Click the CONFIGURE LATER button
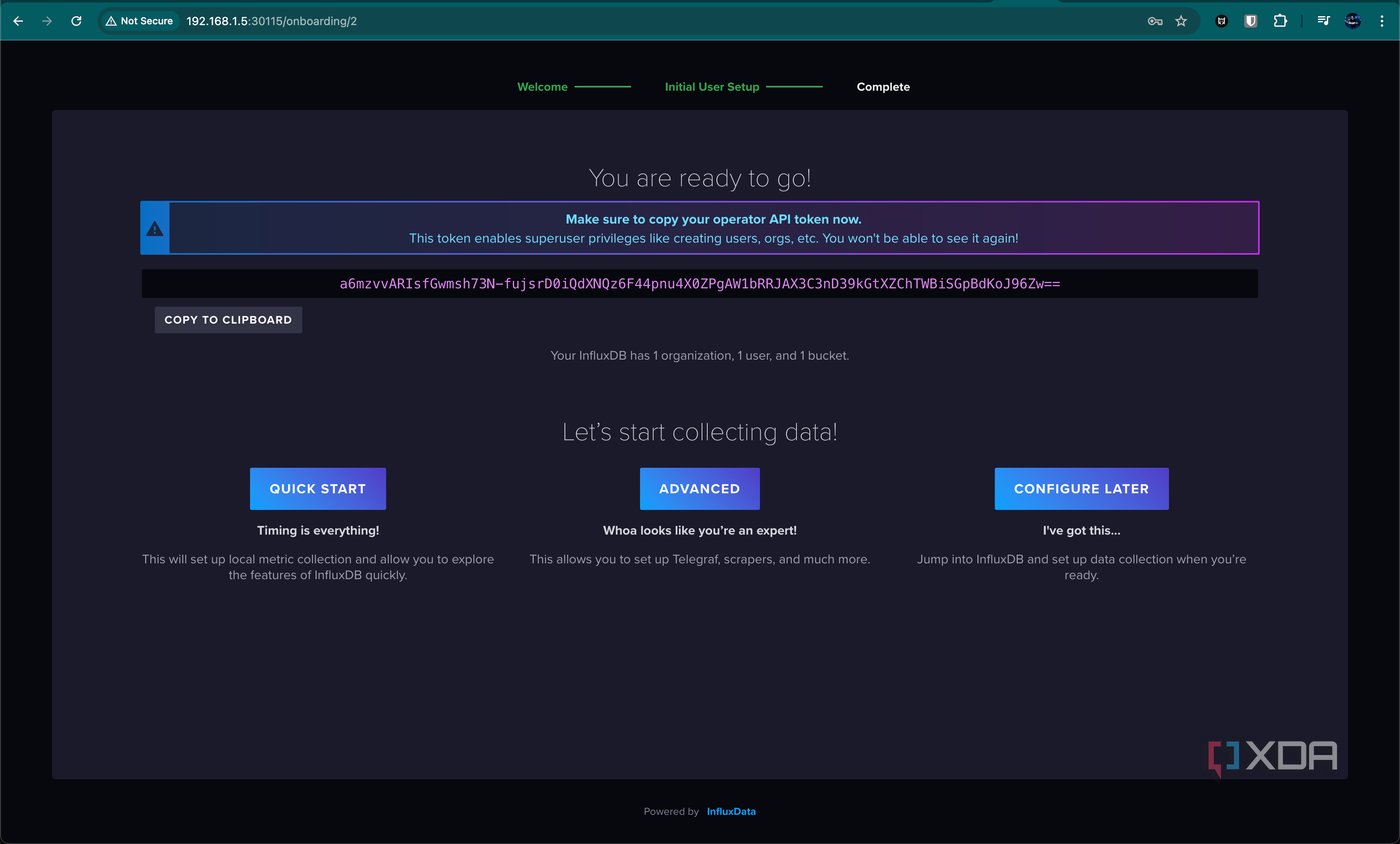This screenshot has width=1400, height=844. tap(1081, 489)
